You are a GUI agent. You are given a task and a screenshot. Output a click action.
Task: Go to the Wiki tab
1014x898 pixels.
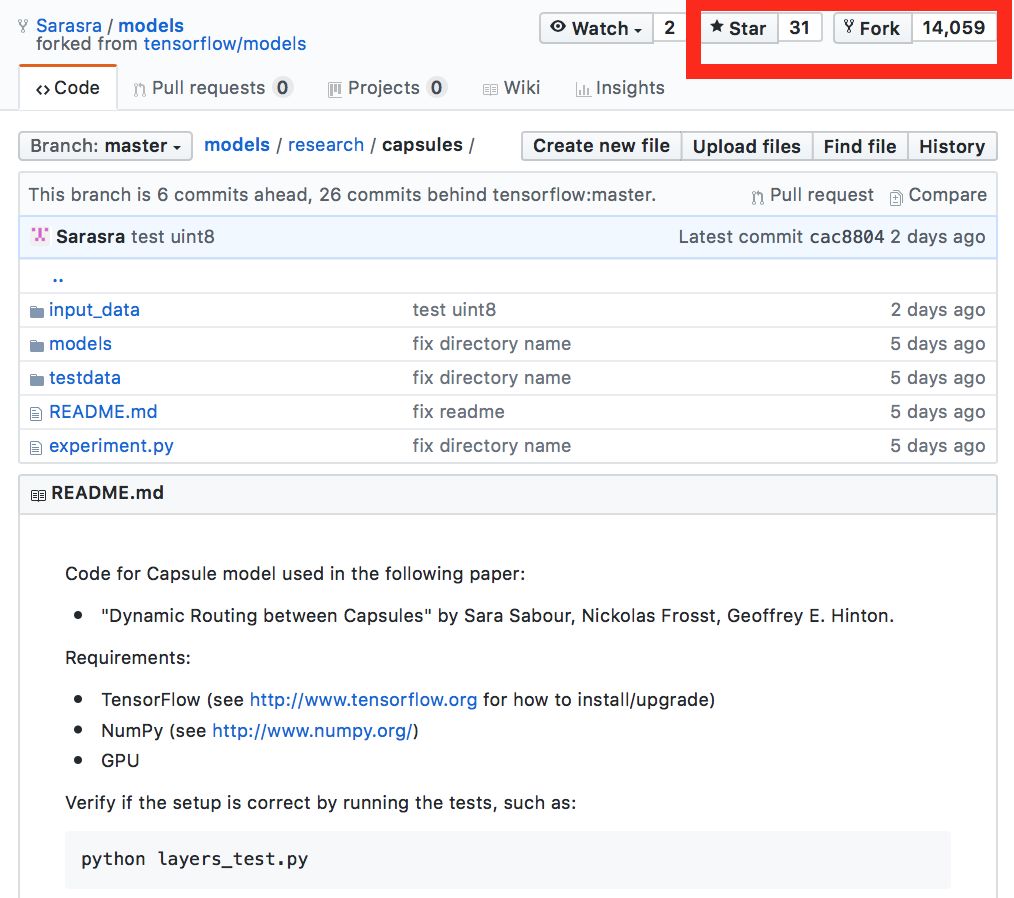pyautogui.click(x=510, y=88)
